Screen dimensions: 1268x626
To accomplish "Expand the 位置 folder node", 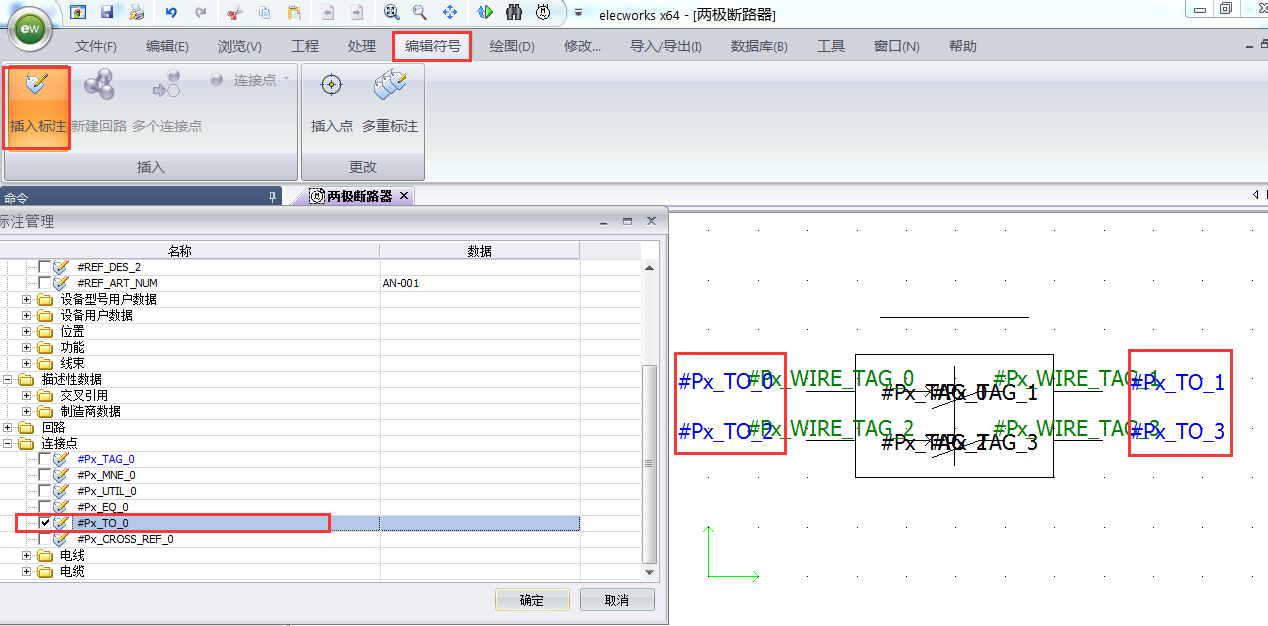I will [x=27, y=331].
